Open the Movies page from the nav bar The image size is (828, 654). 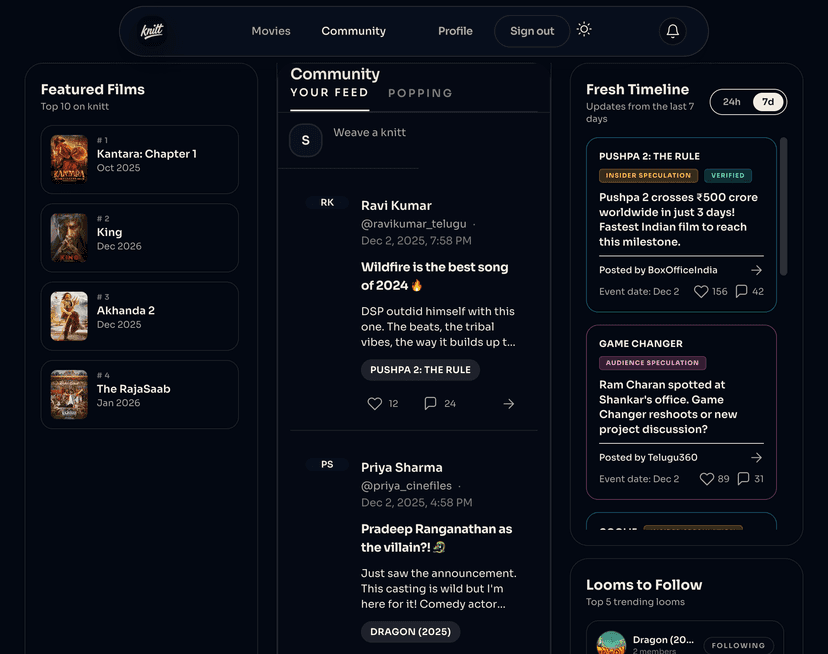[x=271, y=31]
